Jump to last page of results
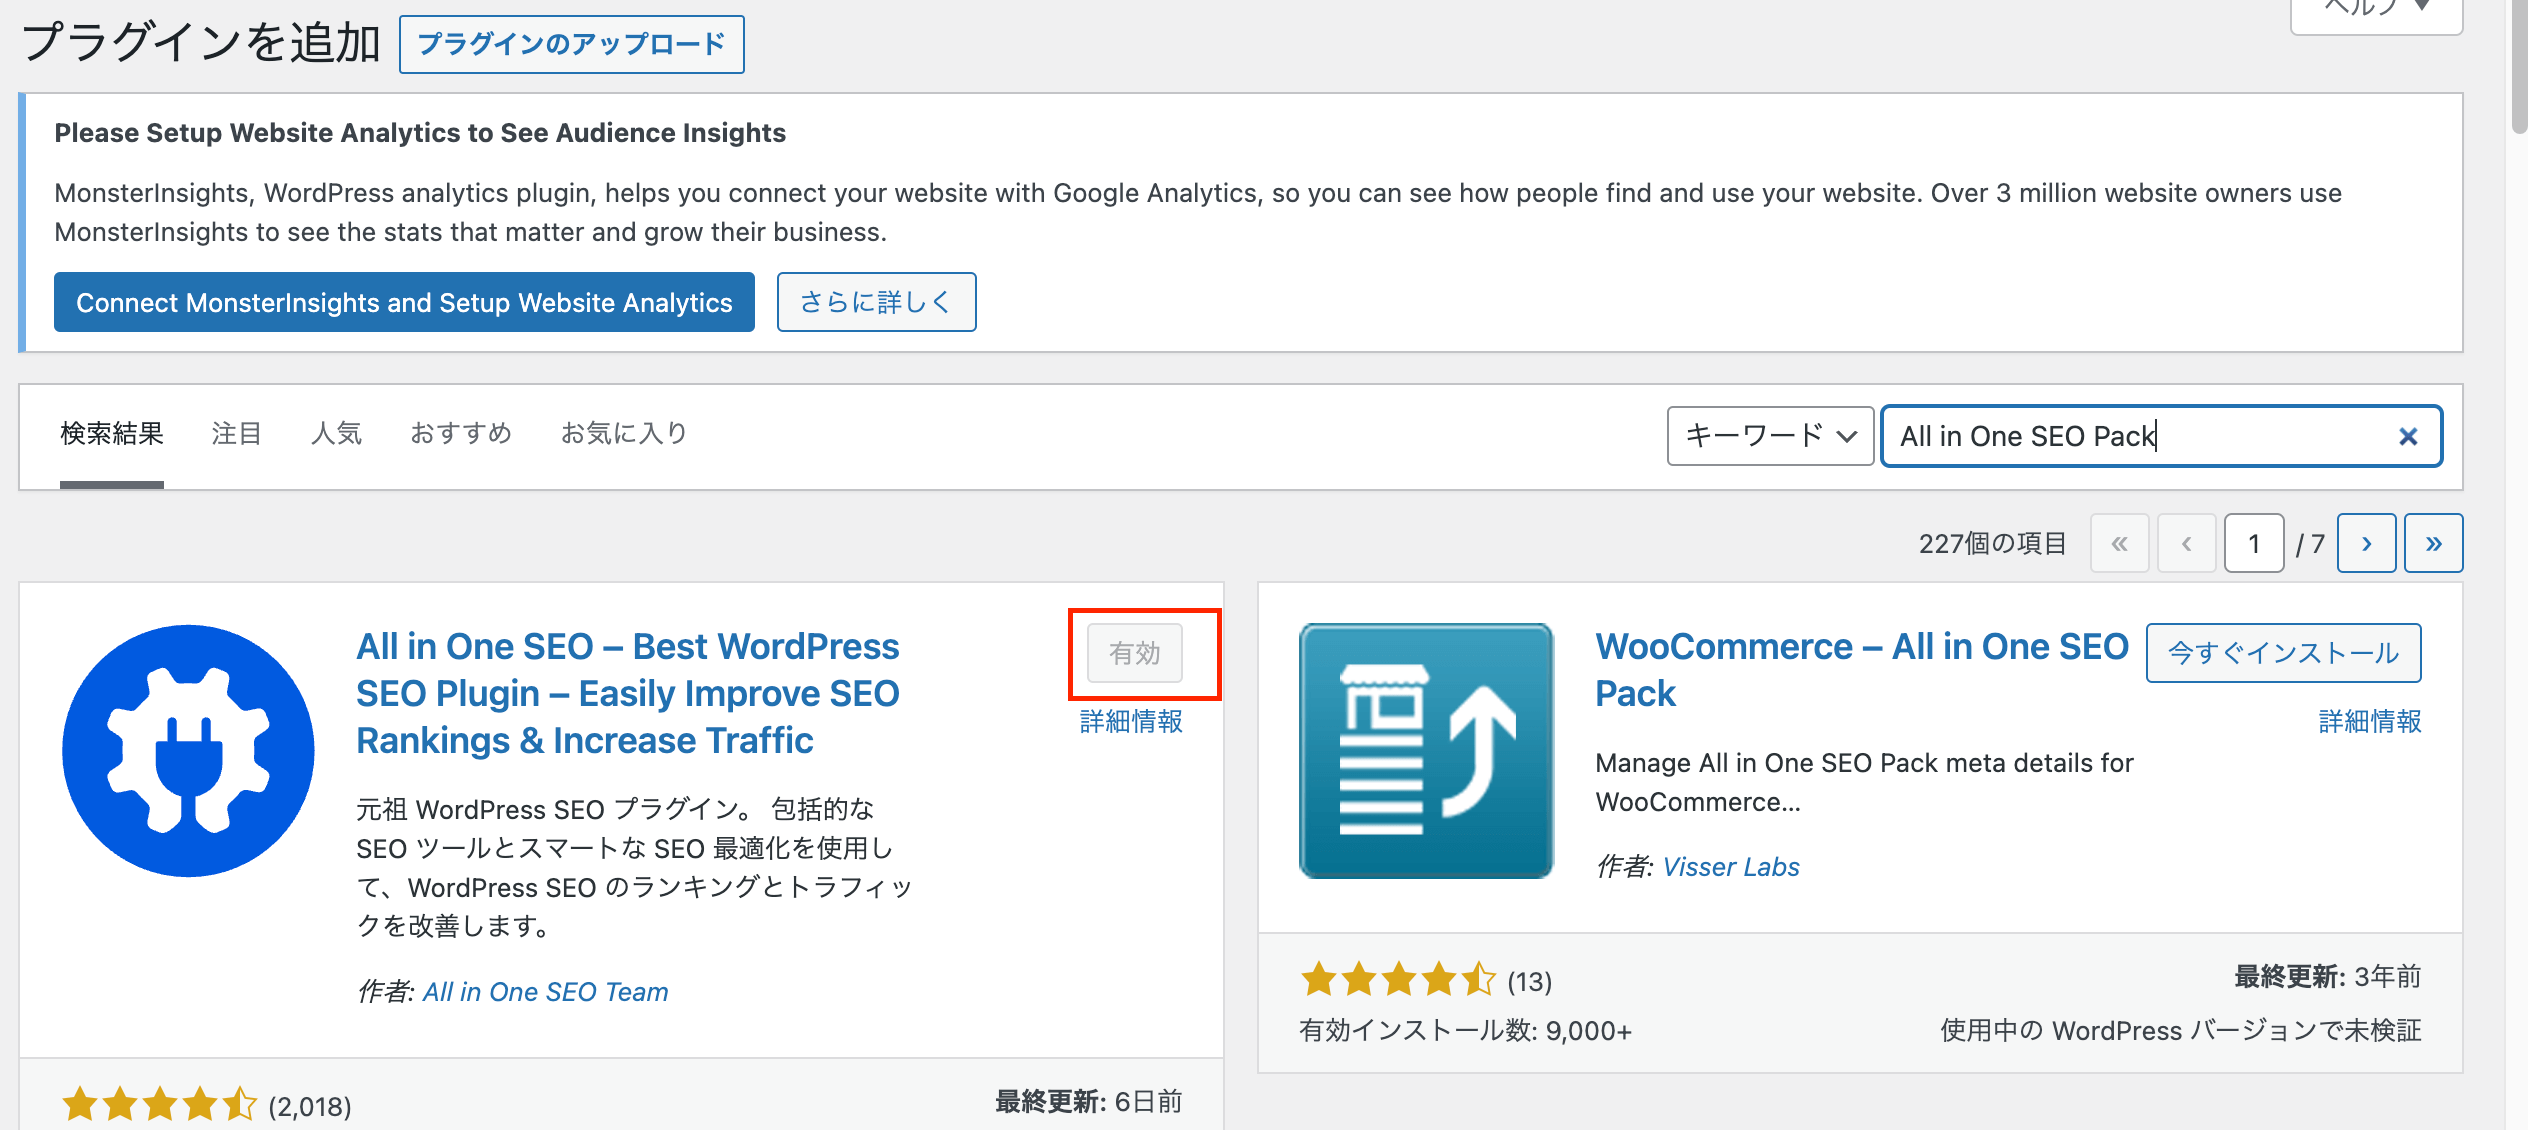The height and width of the screenshot is (1130, 2528). click(x=2433, y=543)
